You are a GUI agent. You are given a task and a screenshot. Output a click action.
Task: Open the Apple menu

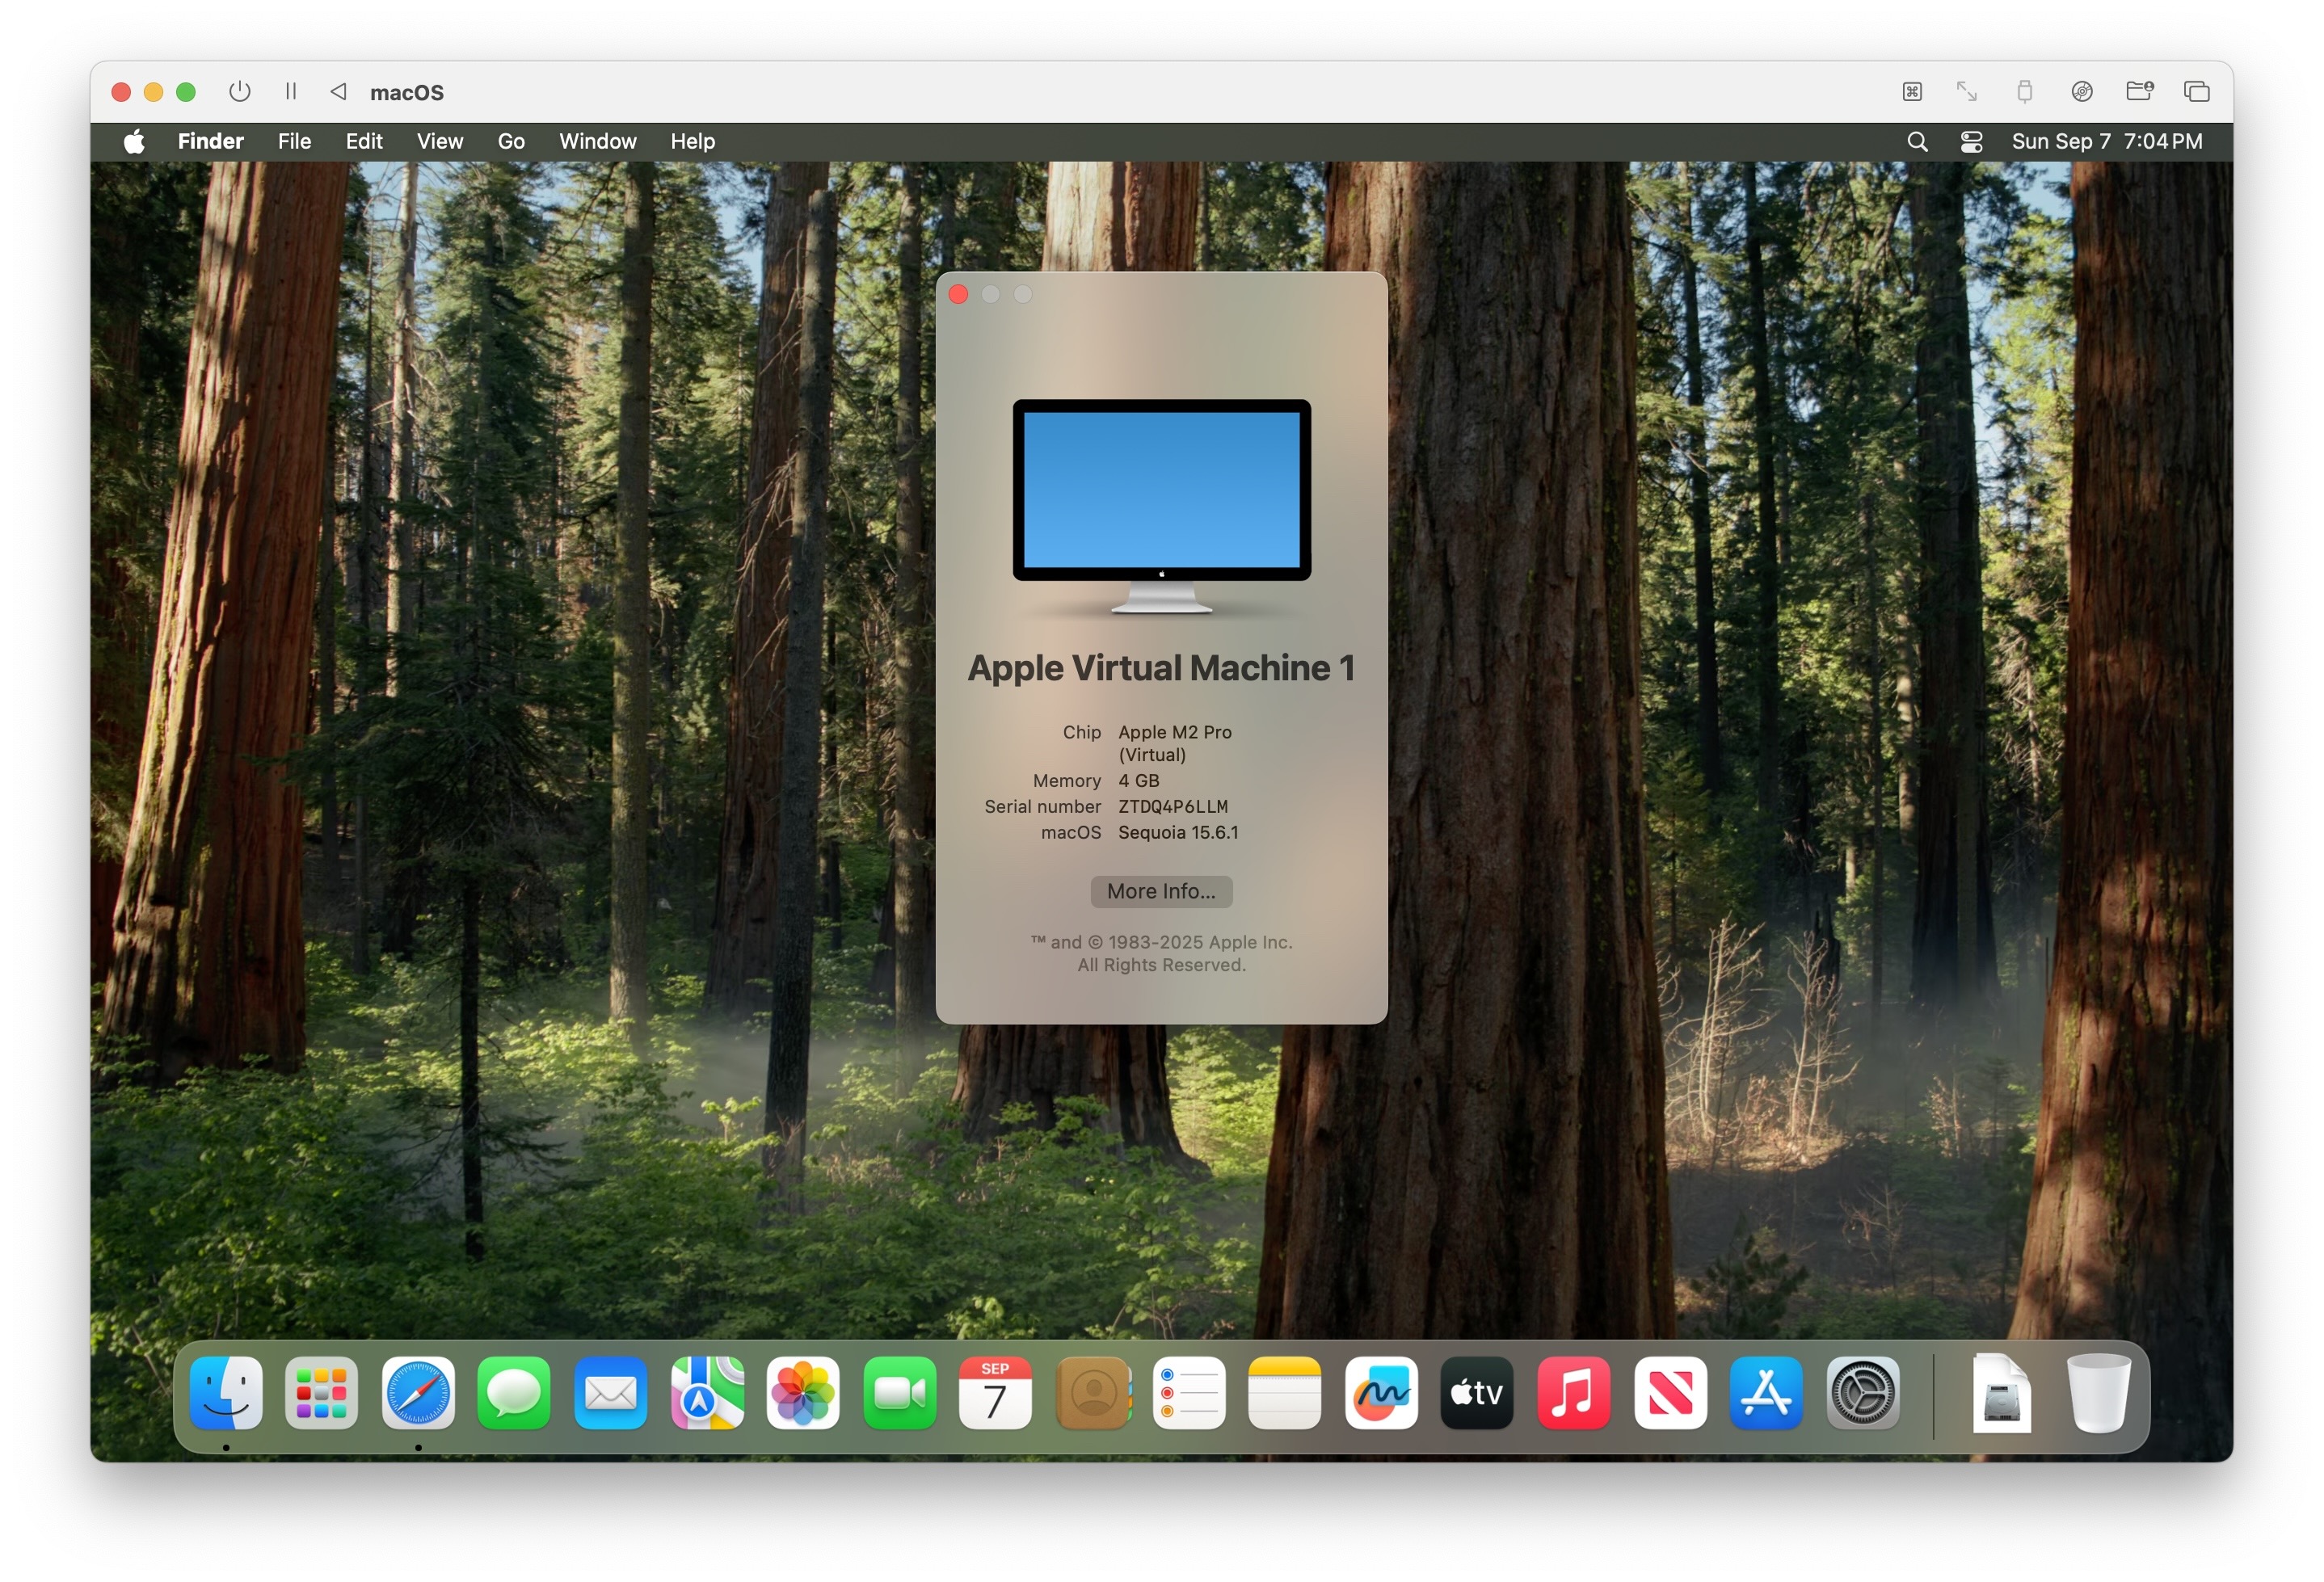click(134, 142)
